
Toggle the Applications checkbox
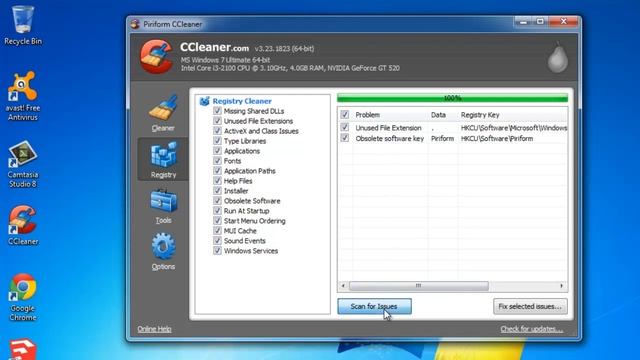tap(217, 151)
